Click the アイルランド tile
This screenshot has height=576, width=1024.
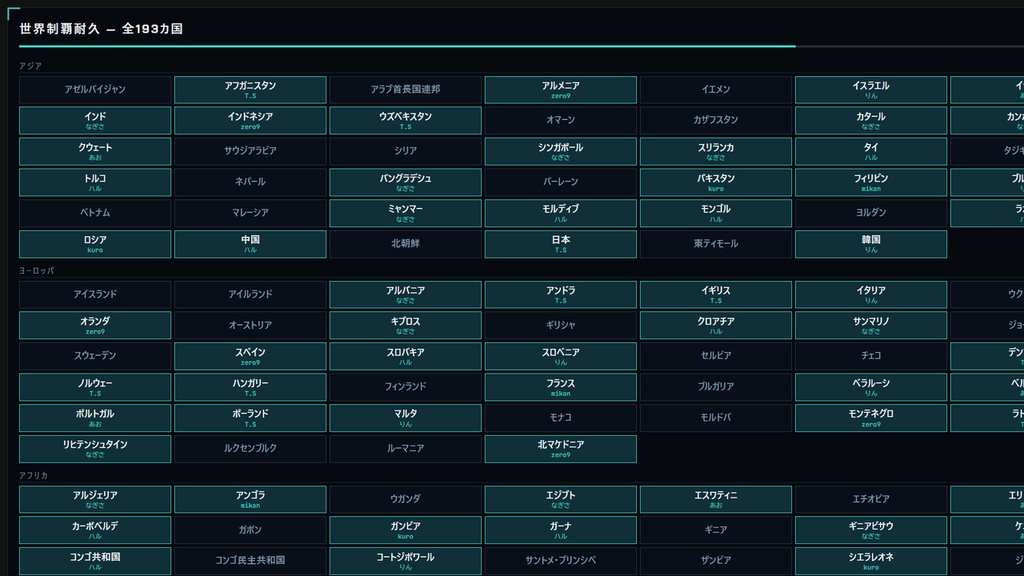pyautogui.click(x=250, y=295)
